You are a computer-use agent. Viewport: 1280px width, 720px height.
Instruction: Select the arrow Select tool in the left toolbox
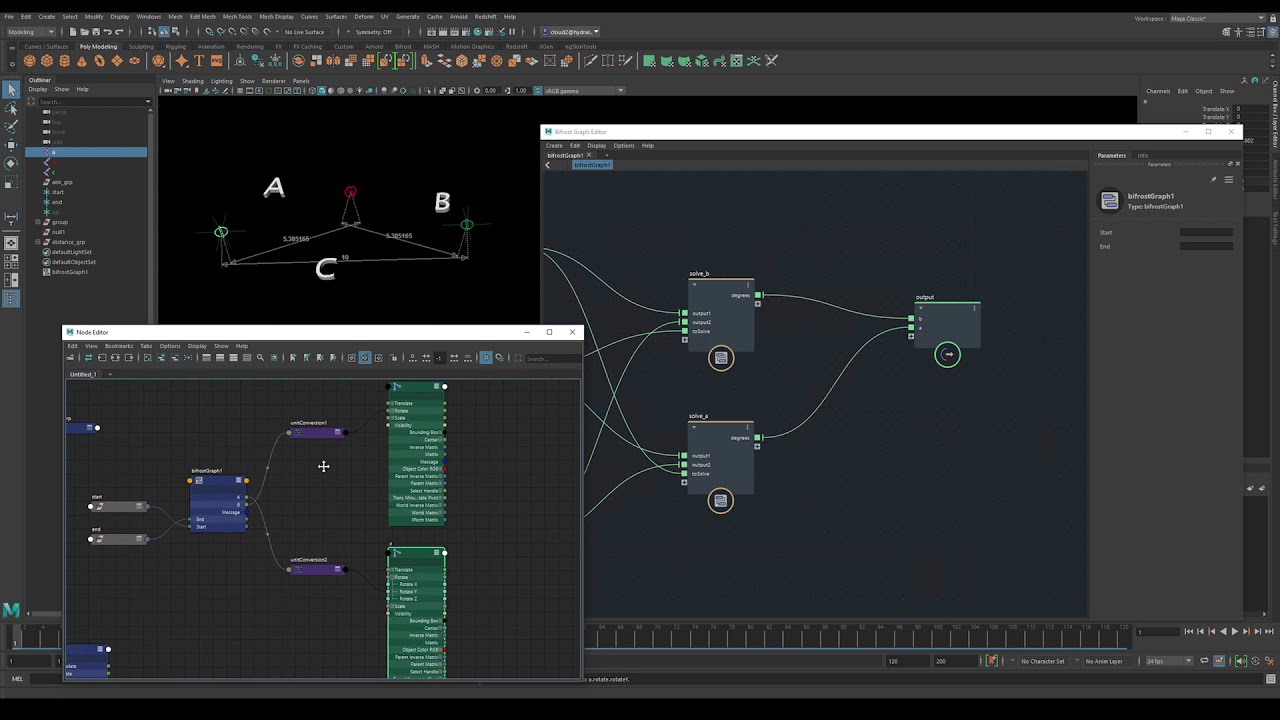coord(11,90)
